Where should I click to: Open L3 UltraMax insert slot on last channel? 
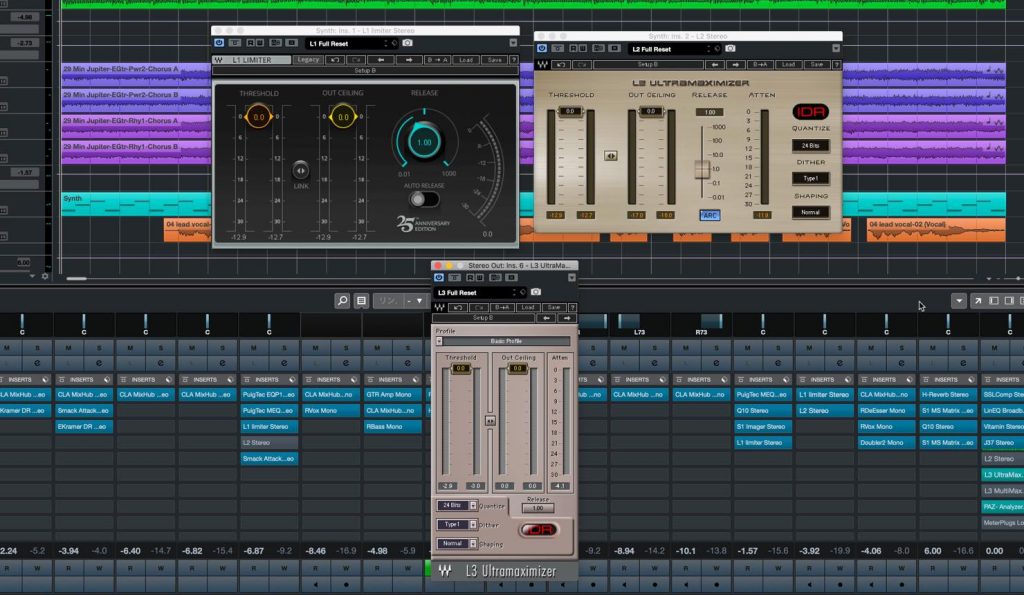tap(1002, 475)
